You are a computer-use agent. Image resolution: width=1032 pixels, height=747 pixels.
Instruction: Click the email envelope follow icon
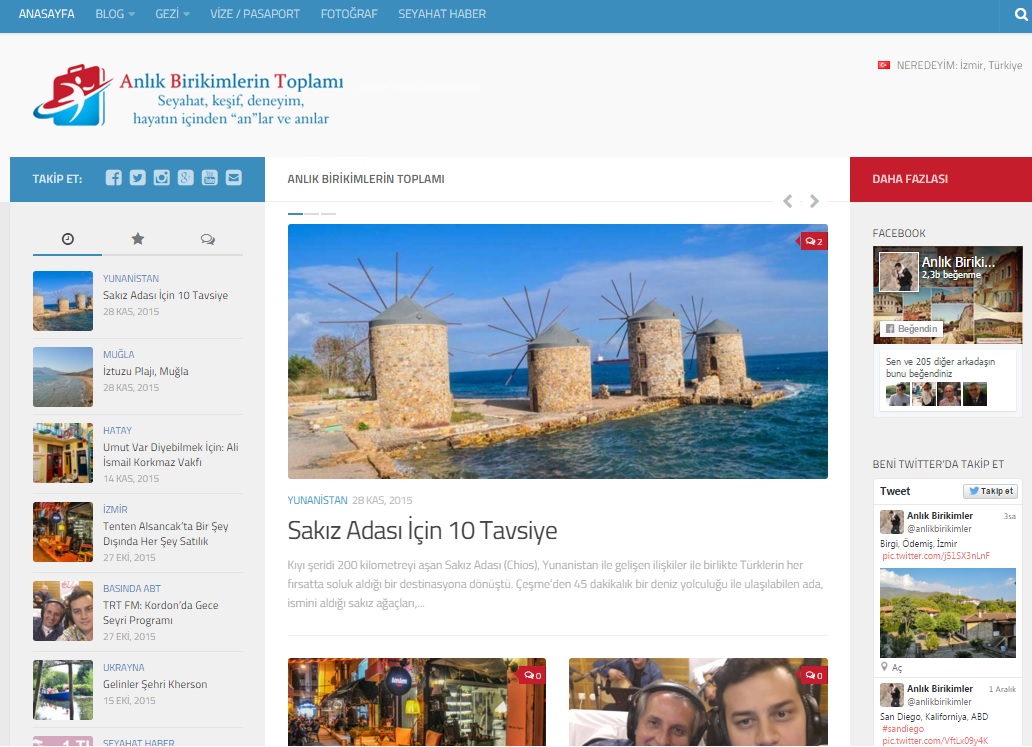tap(233, 178)
